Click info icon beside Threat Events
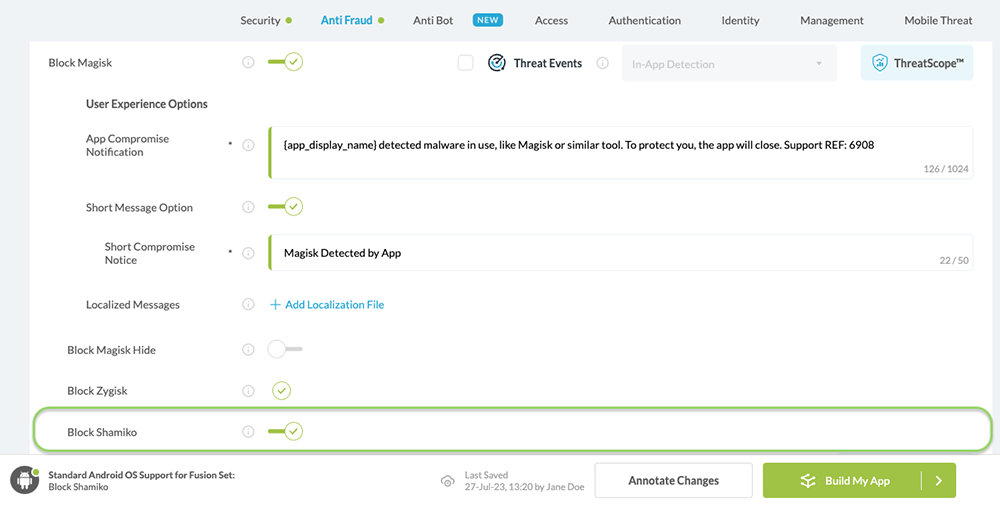 602,63
